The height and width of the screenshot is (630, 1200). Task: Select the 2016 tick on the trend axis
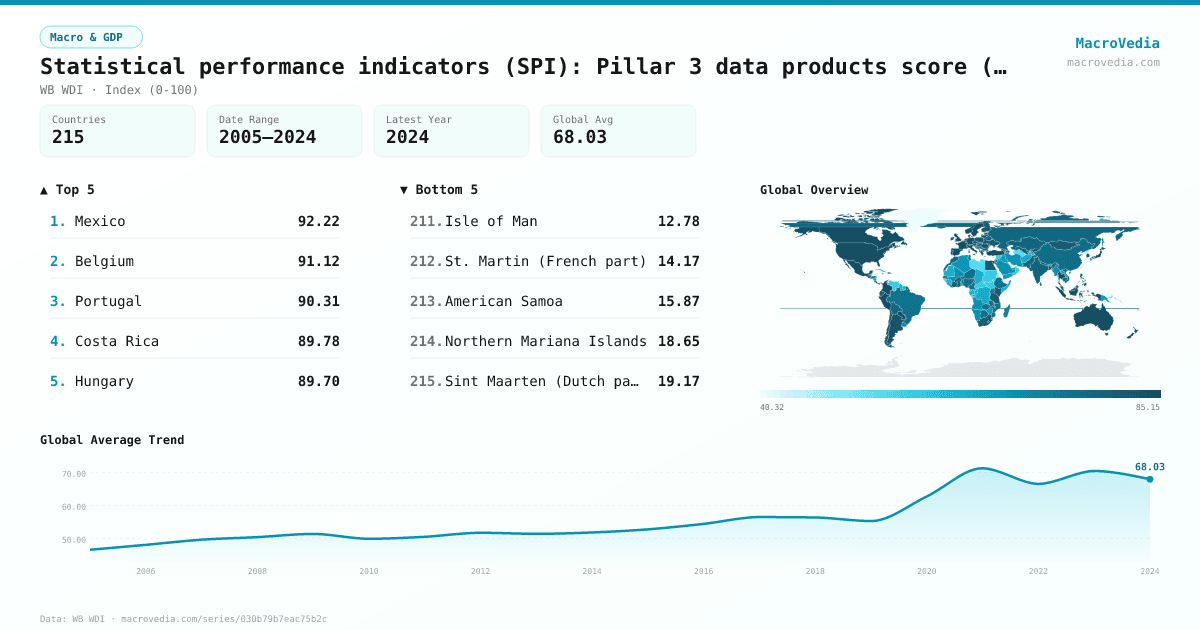[x=703, y=571]
